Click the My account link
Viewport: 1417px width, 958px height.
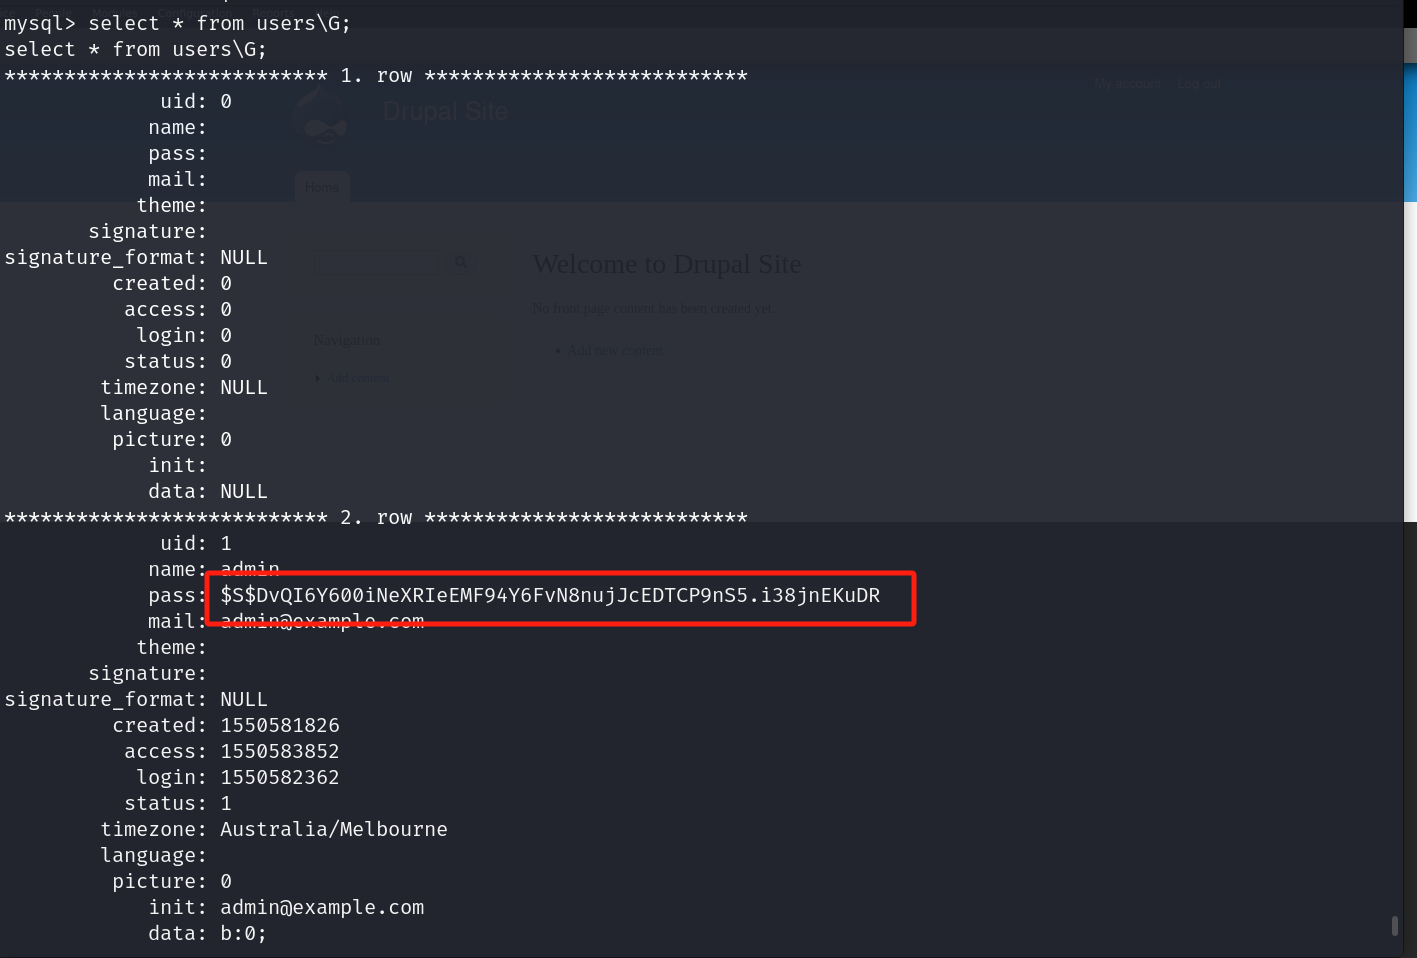pyautogui.click(x=1127, y=84)
